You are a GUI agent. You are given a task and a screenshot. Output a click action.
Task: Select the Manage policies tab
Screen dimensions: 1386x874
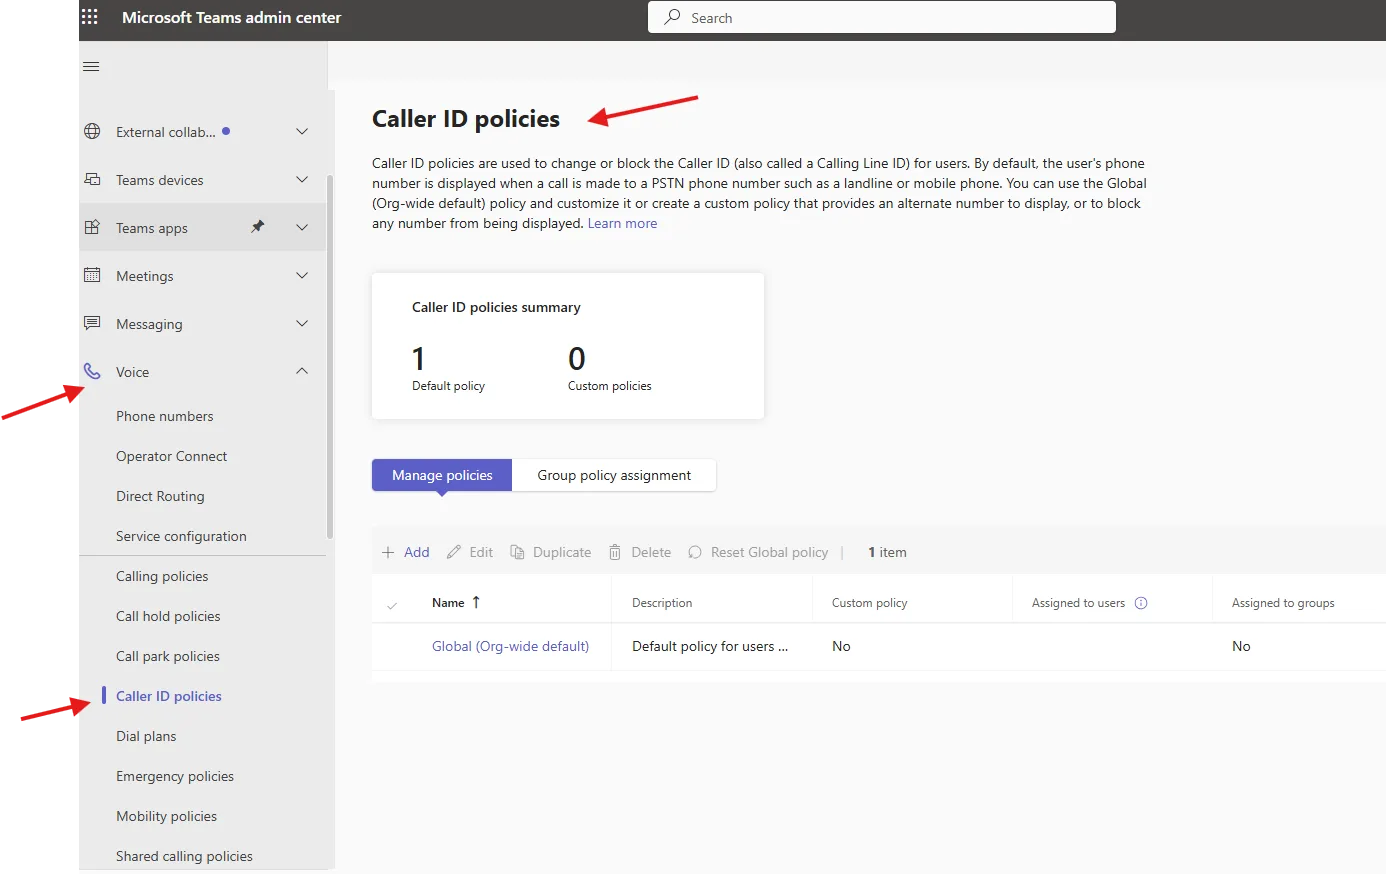(x=441, y=475)
